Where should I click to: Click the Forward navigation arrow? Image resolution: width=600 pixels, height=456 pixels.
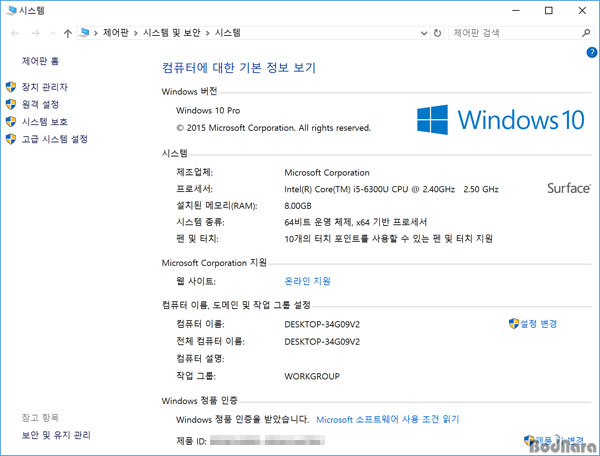(36, 33)
